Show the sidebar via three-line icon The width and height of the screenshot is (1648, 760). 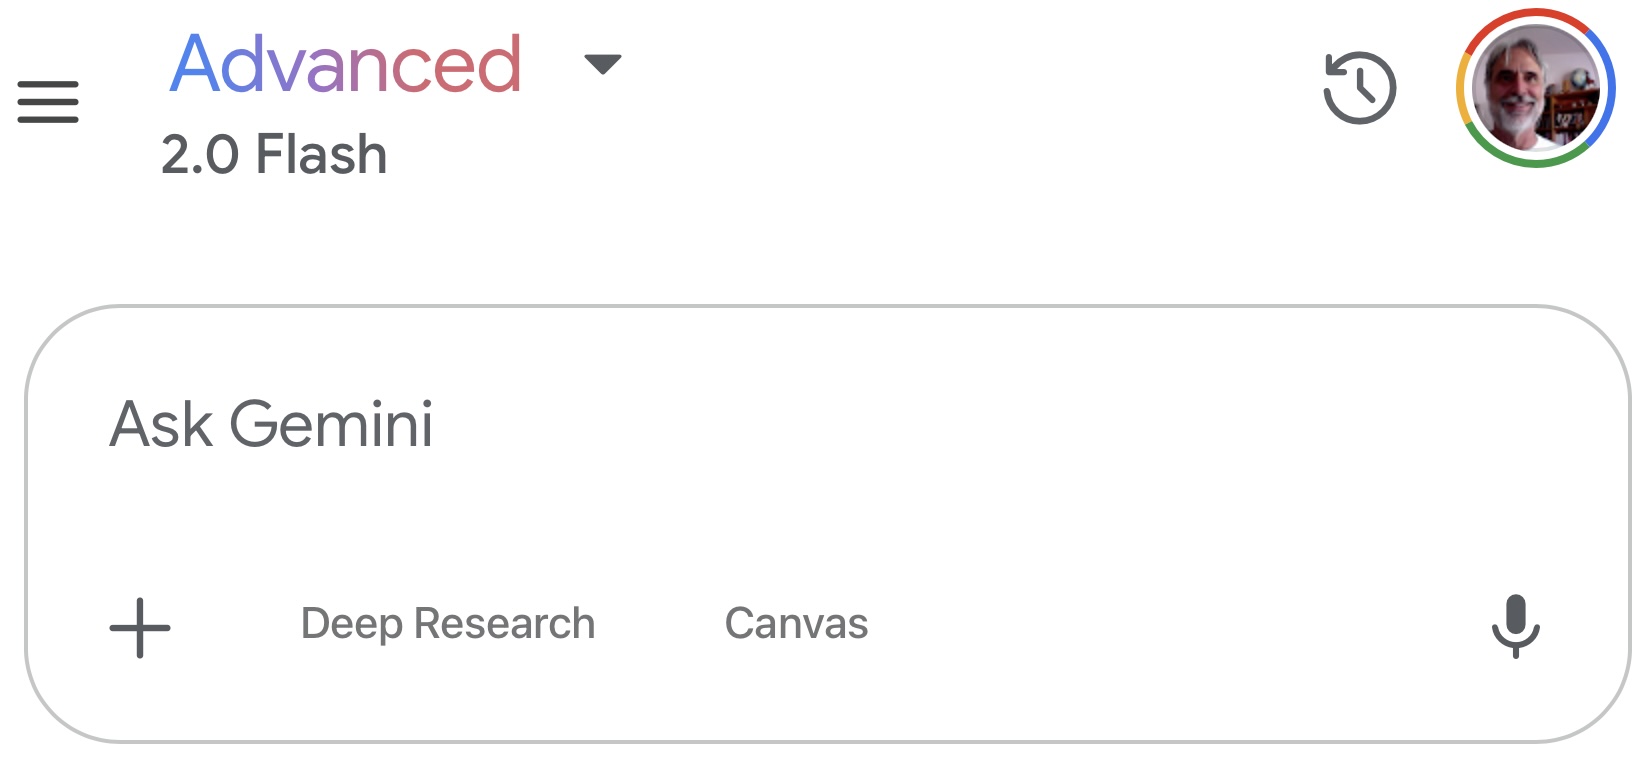pos(48,102)
